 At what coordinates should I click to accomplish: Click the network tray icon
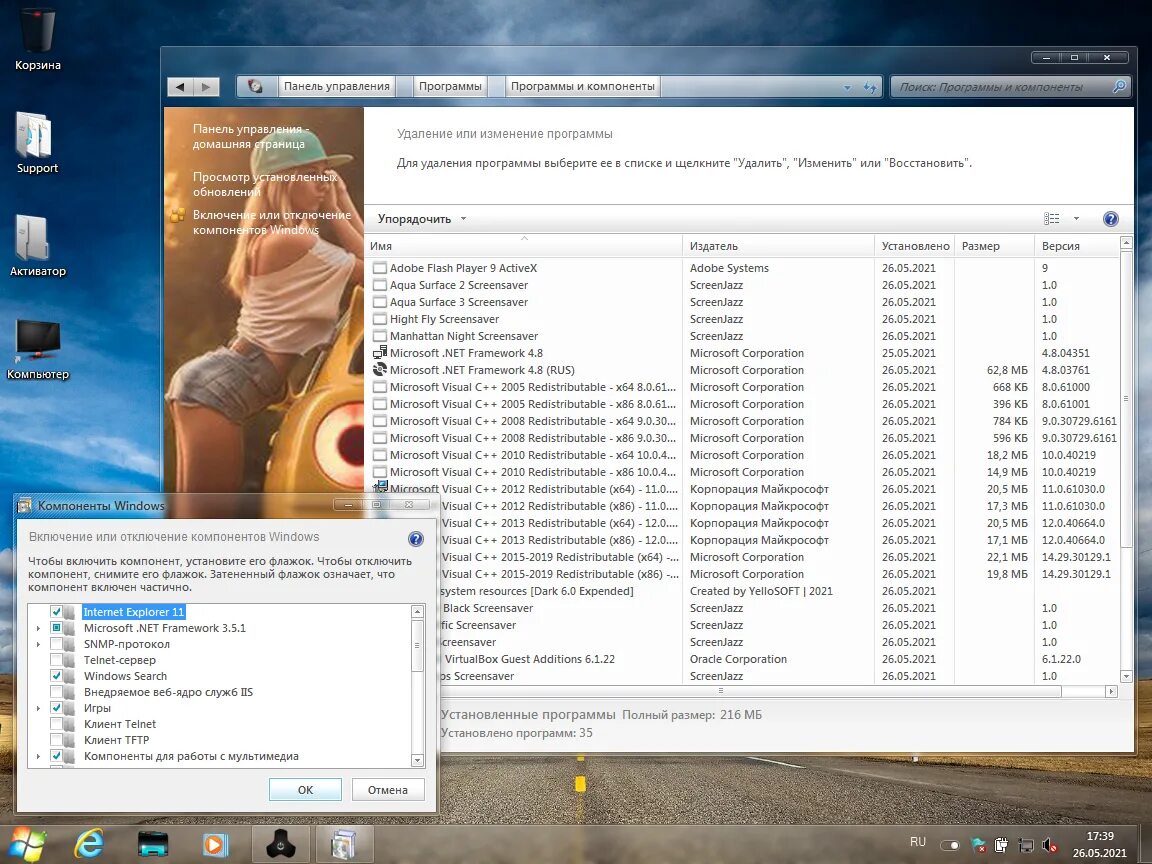1026,846
